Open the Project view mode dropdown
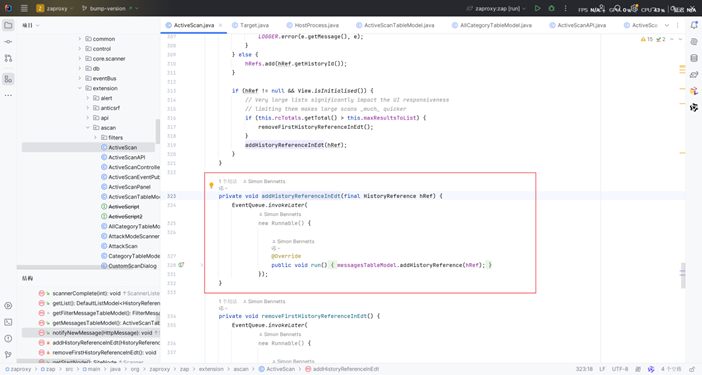The width and height of the screenshot is (702, 375). tap(30, 26)
